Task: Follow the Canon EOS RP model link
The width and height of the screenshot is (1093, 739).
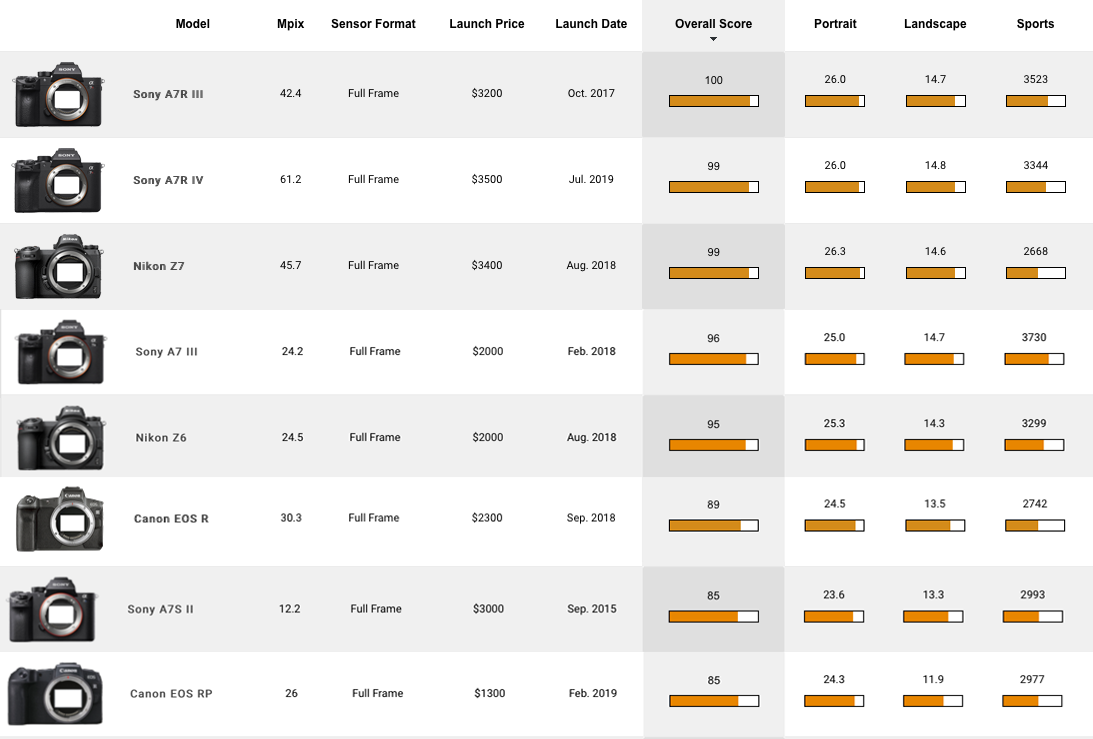Action: tap(171, 694)
